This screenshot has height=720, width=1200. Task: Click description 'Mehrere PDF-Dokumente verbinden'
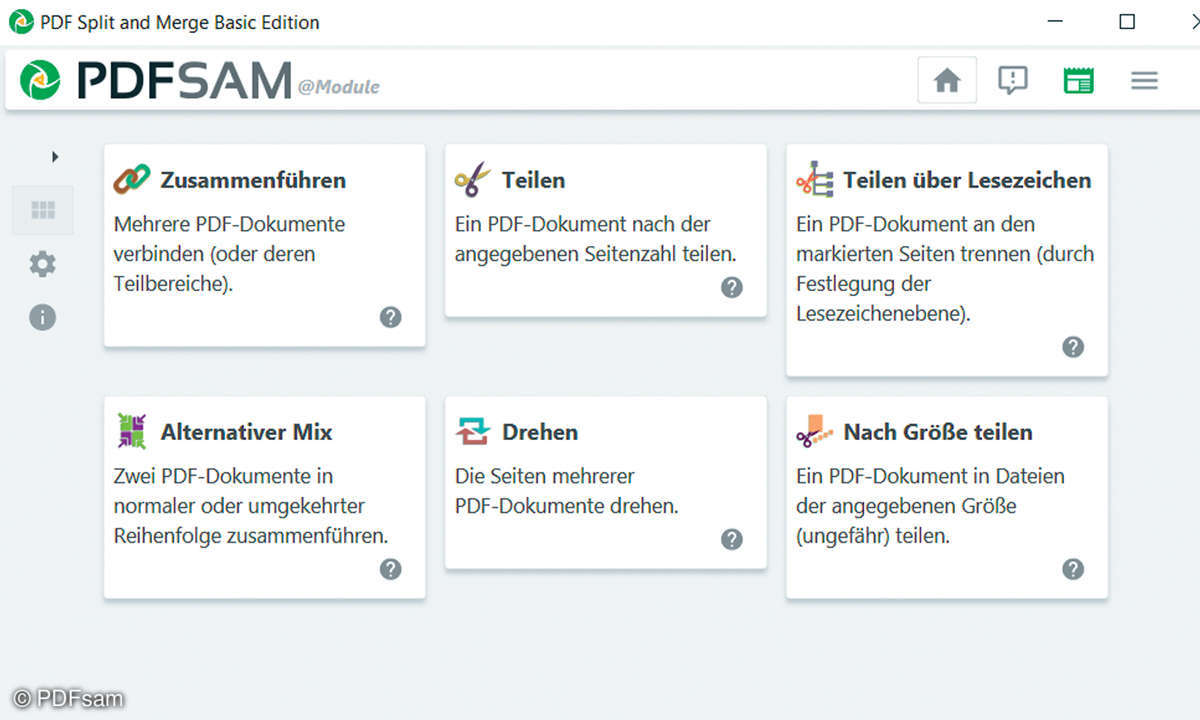click(x=230, y=254)
